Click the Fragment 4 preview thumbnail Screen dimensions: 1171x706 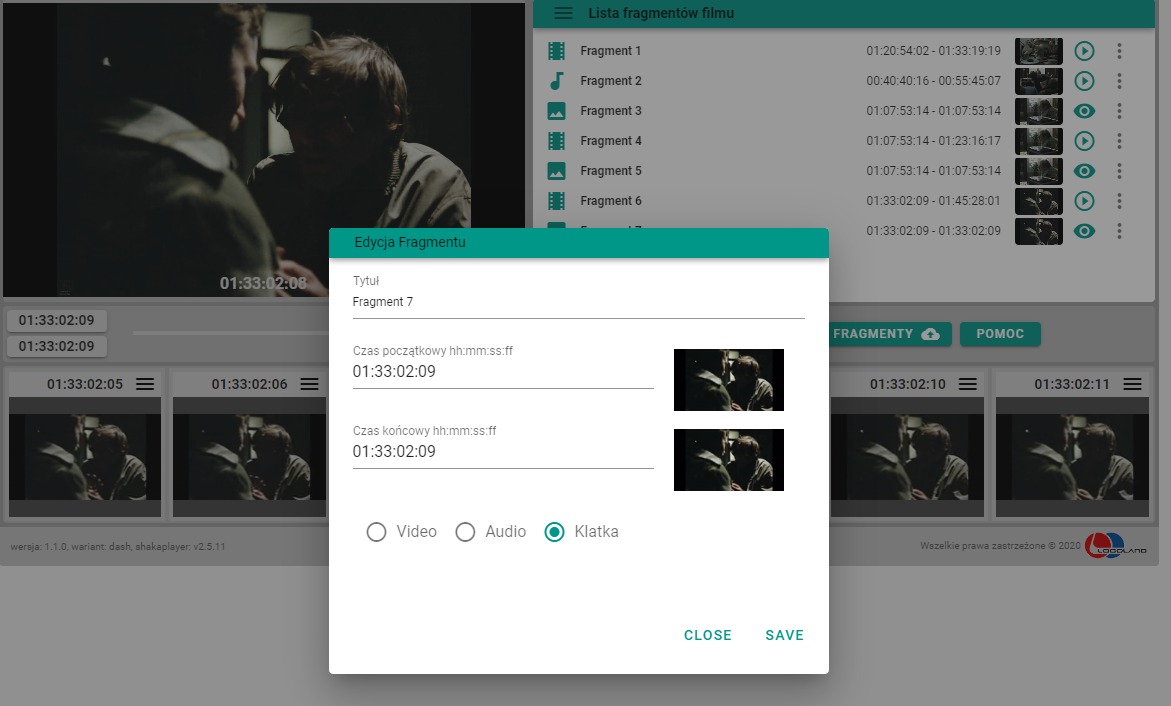(x=1039, y=140)
